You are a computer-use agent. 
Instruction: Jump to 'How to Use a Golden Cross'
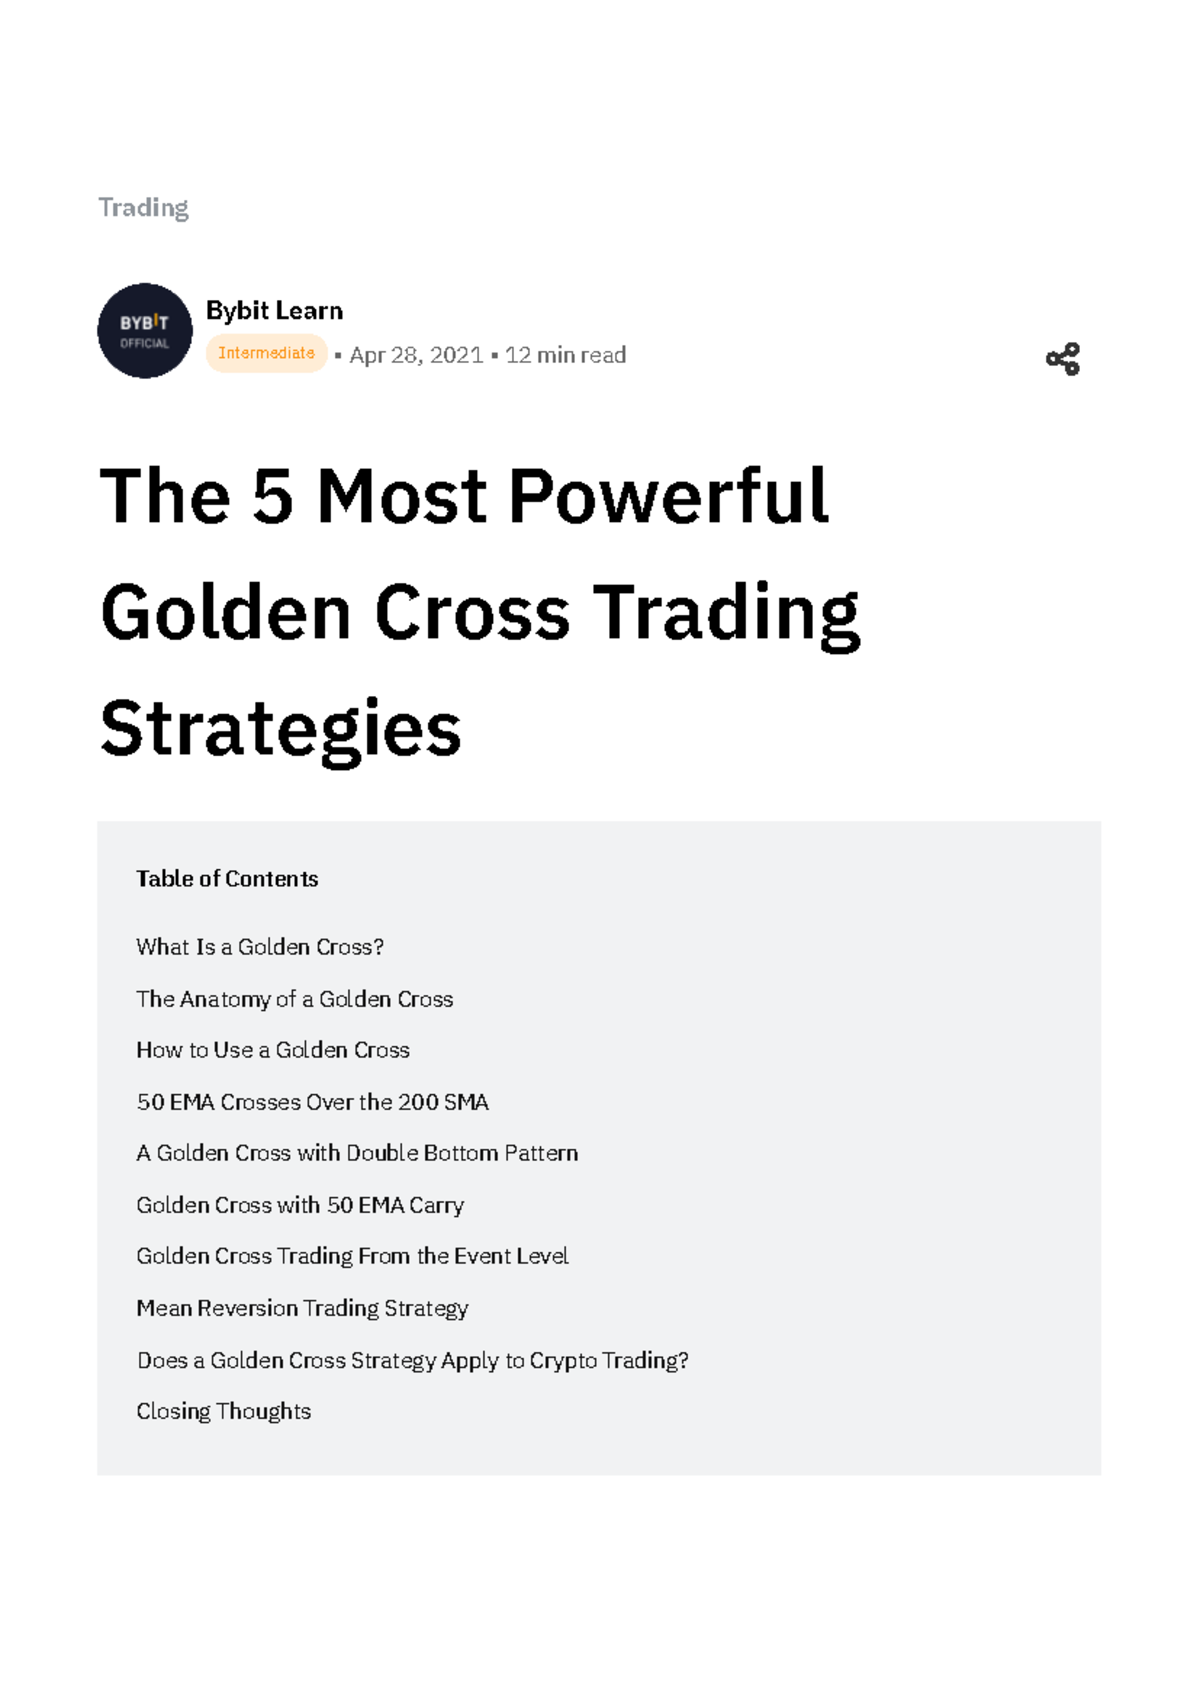pos(273,1050)
